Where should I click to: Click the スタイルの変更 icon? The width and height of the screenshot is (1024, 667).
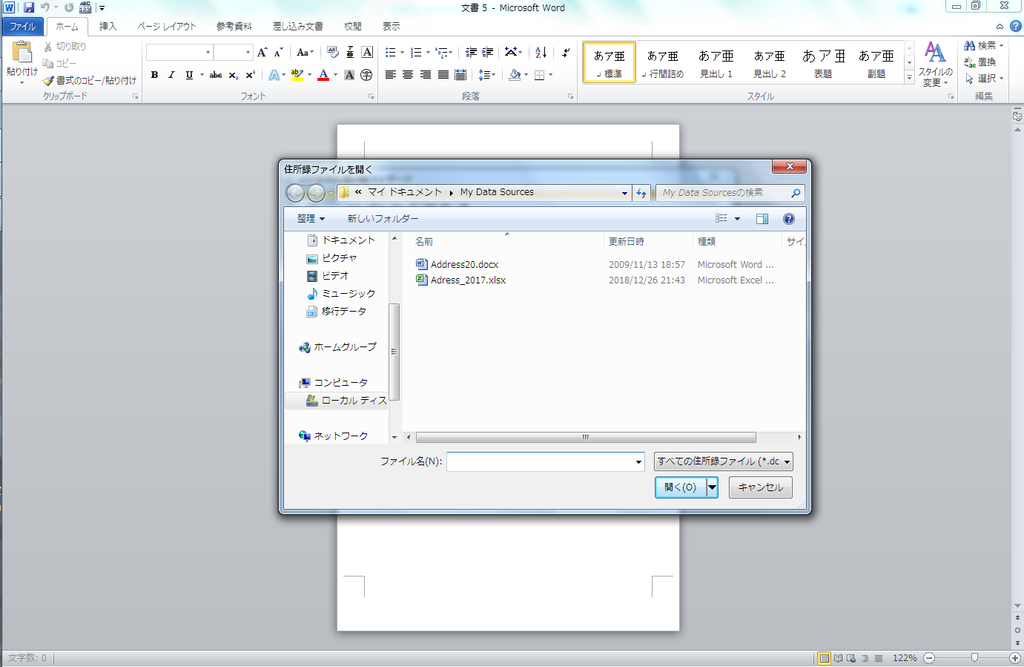935,63
